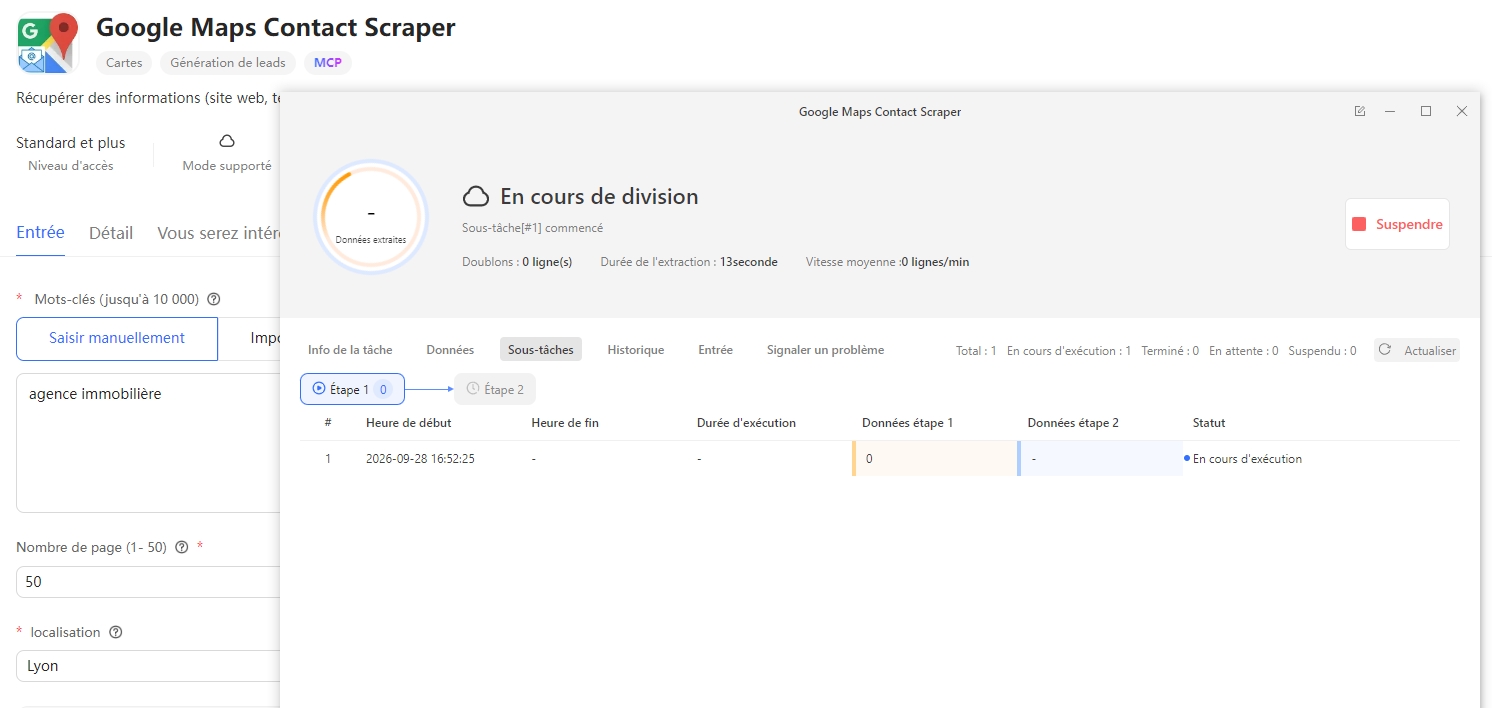Open the Entrée tab on main page

[x=41, y=232]
